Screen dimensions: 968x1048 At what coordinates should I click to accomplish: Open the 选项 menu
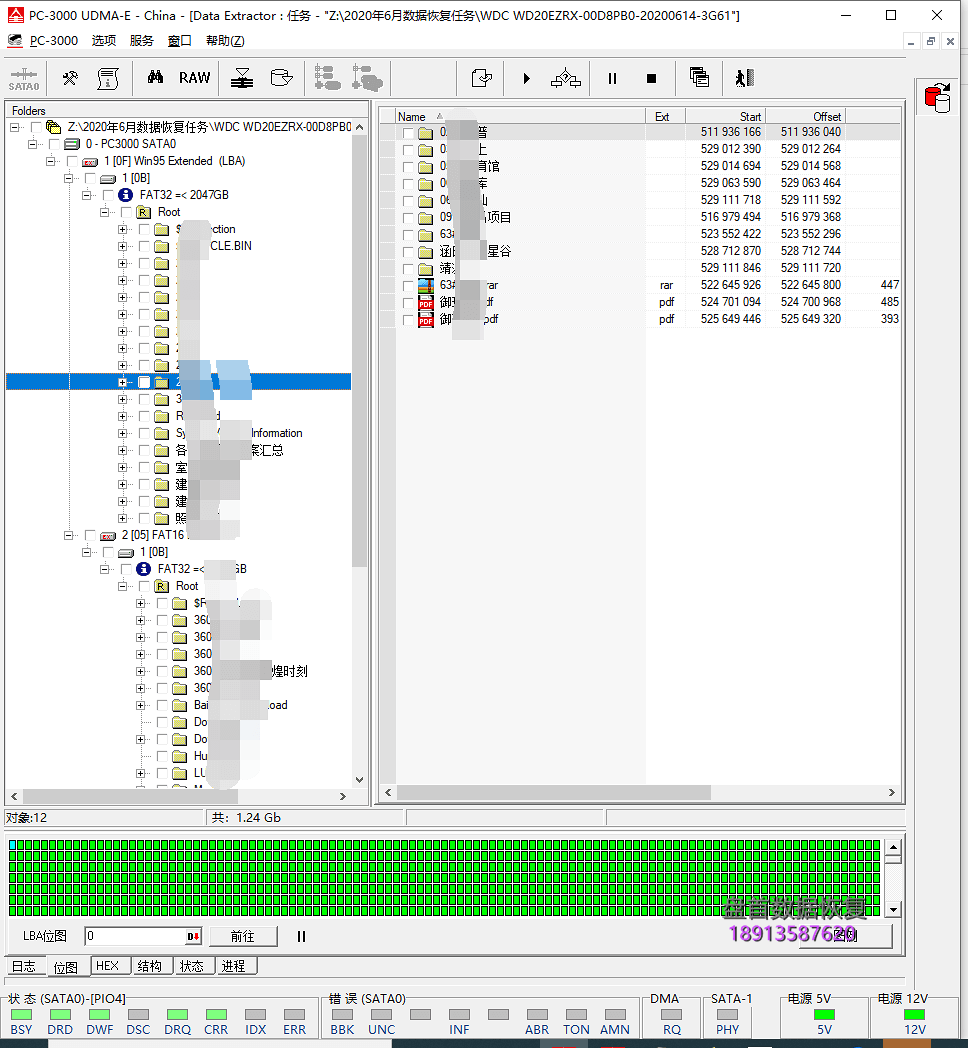(x=104, y=41)
